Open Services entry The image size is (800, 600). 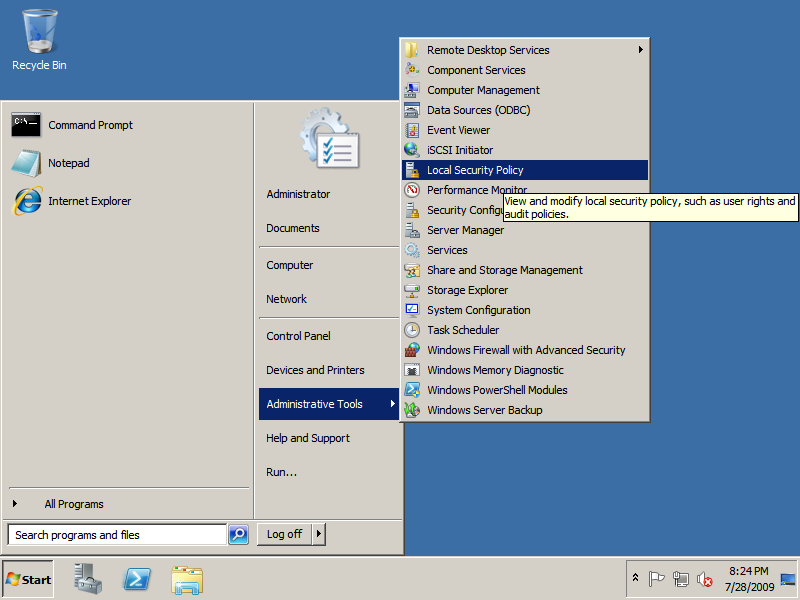click(x=525, y=250)
